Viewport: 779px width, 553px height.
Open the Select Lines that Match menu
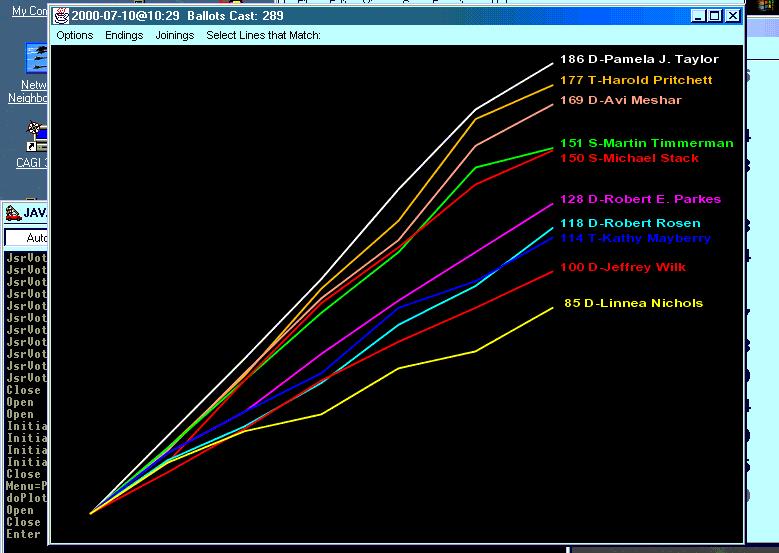point(263,35)
